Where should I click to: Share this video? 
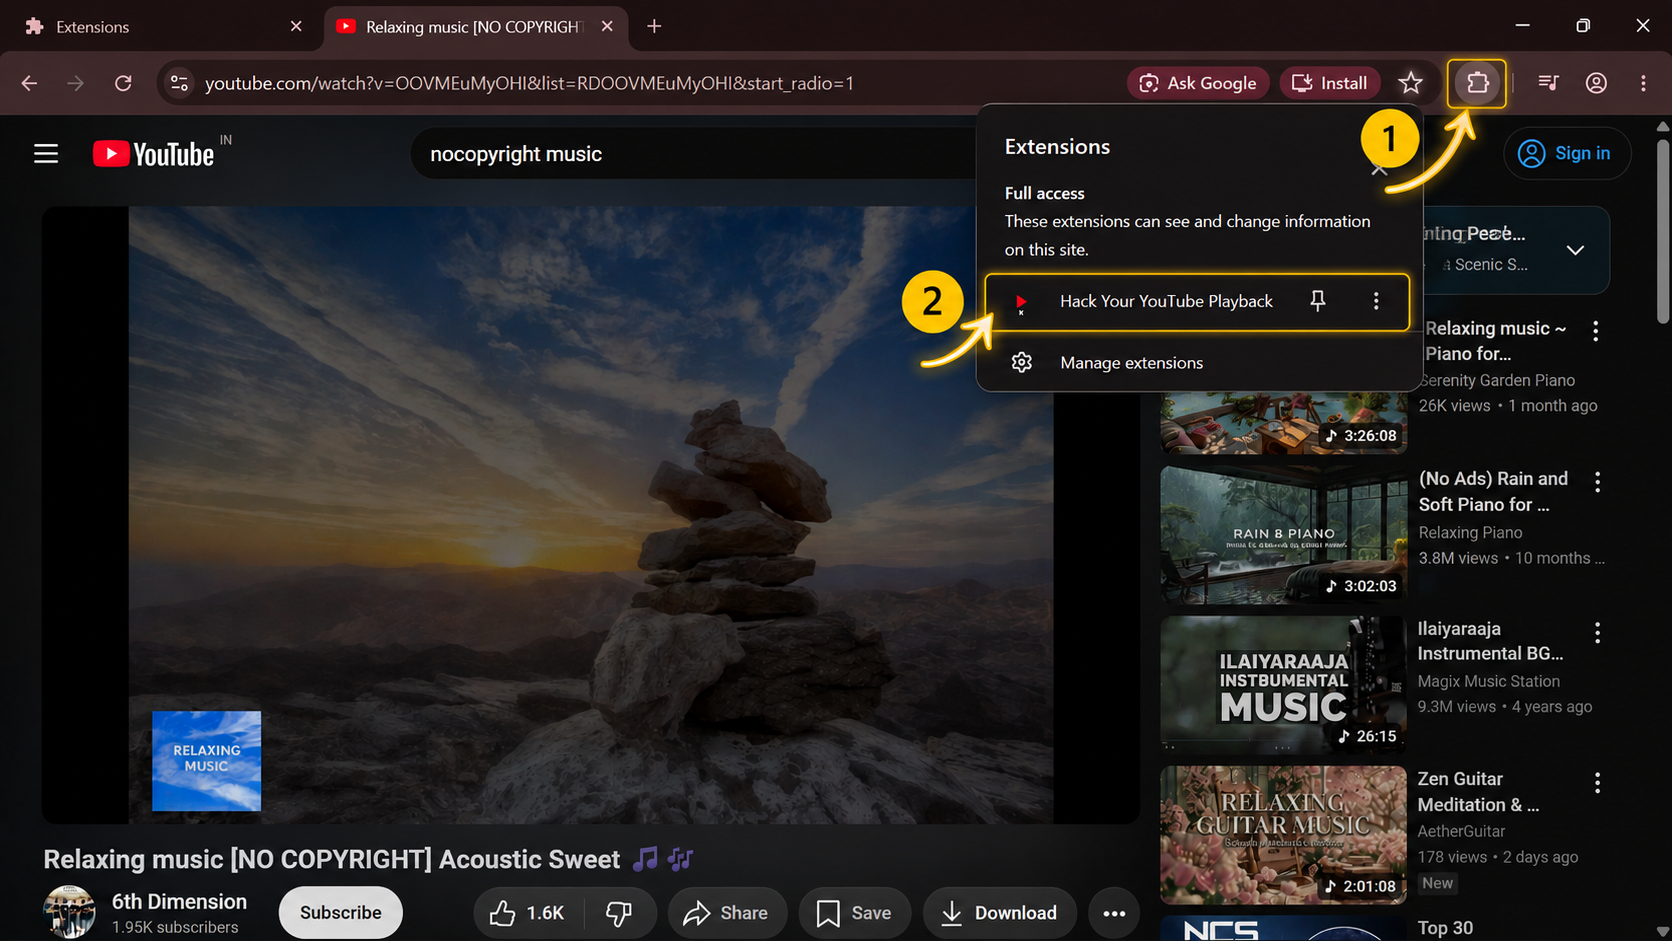pos(727,913)
